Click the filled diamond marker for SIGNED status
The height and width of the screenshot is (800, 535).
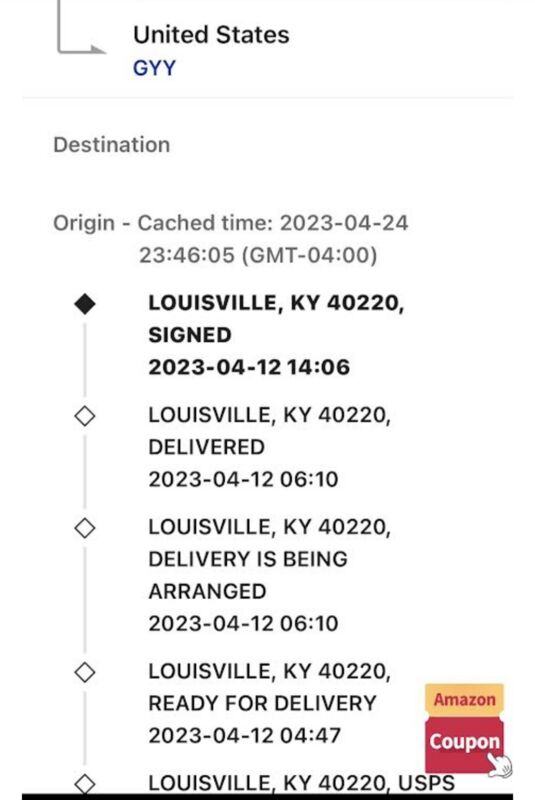pos(85,304)
